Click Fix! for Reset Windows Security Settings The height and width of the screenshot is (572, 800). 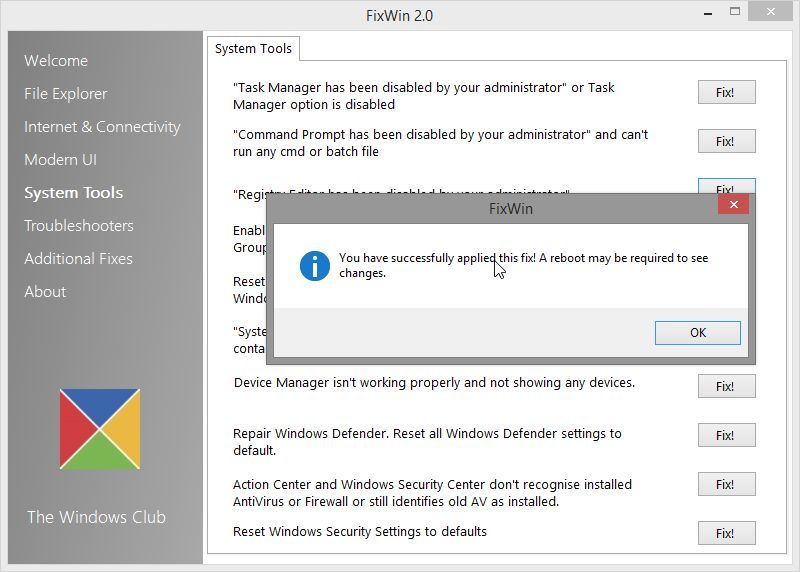tap(726, 533)
